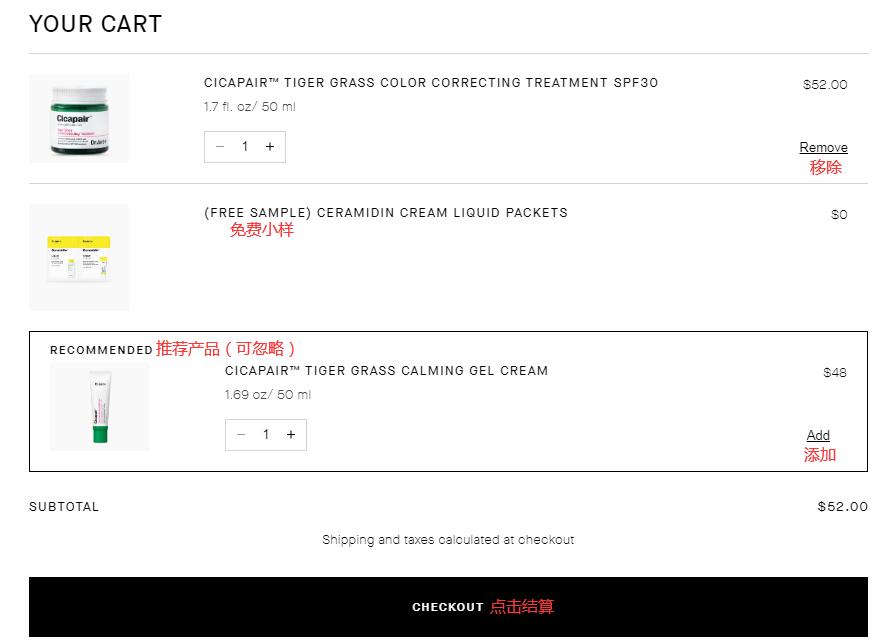Click the red 移除 annotation under Remove
Viewport: 891px width, 643px height.
tap(825, 167)
